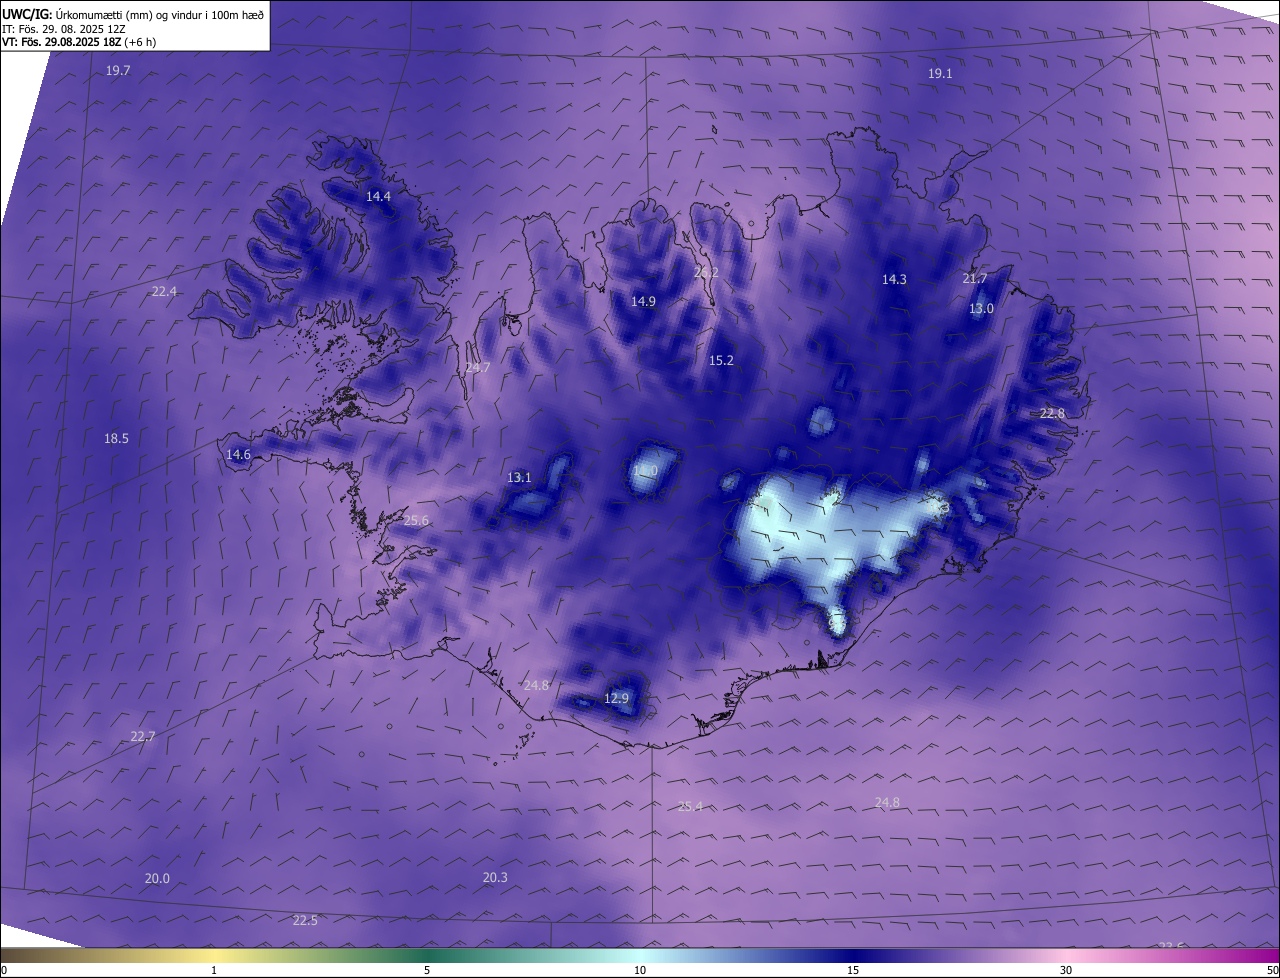The height and width of the screenshot is (978, 1280).
Task: Click the yellow segment of the color scale
Action: coord(215,956)
